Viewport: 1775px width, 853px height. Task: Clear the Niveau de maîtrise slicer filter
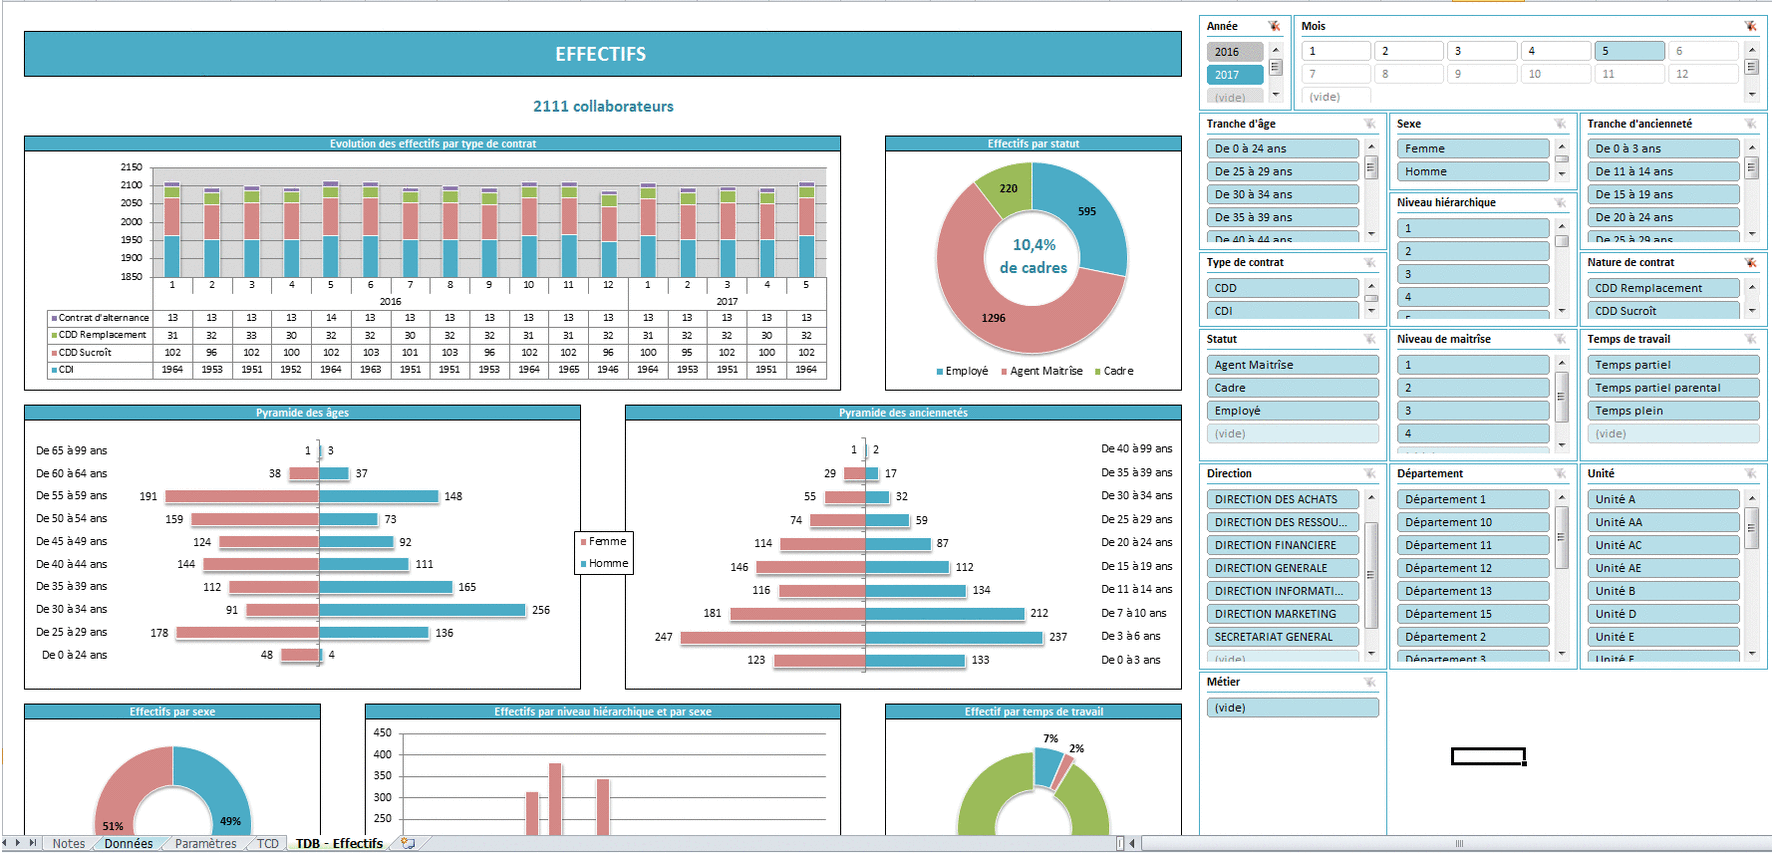tap(1560, 340)
